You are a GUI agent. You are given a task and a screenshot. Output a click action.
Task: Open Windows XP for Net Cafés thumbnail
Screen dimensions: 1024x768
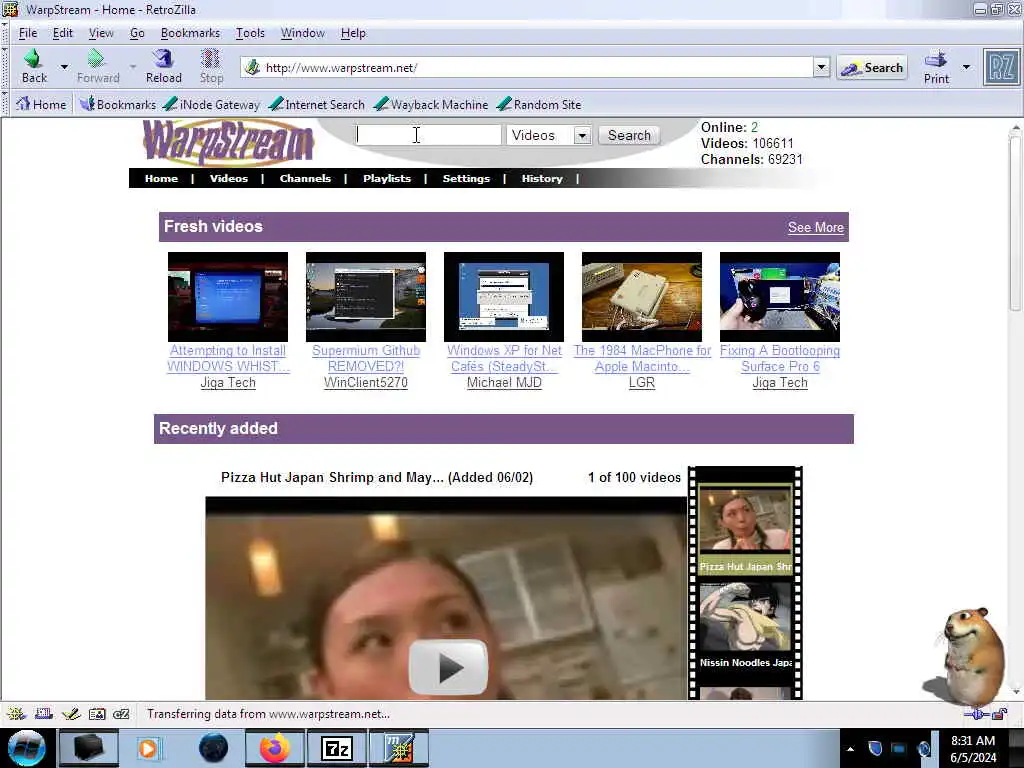[504, 296]
